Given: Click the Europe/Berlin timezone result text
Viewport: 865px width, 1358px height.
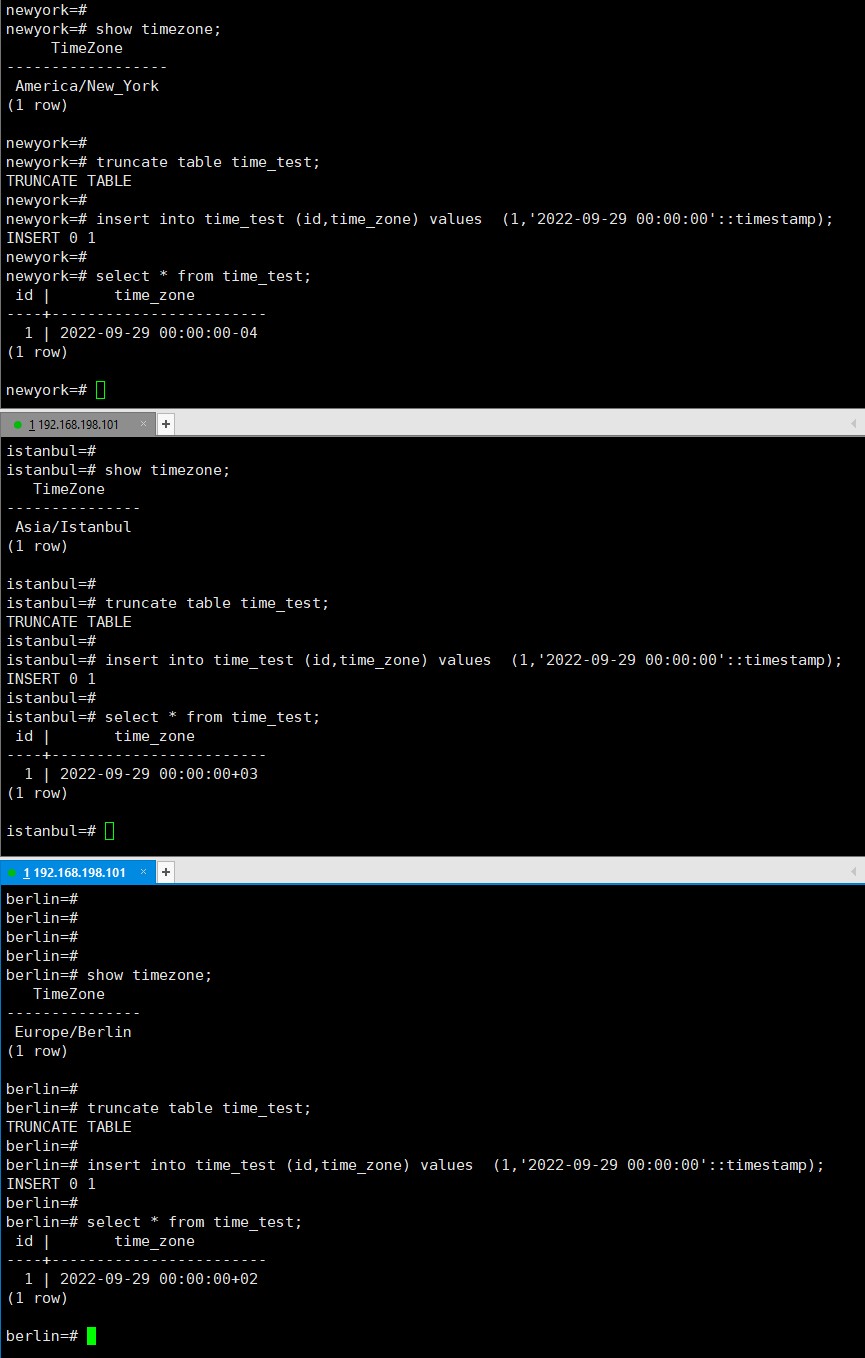Looking at the screenshot, I should (71, 1031).
